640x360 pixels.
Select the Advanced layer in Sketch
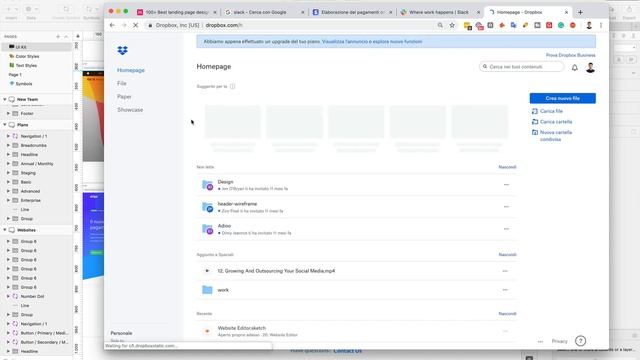point(30,191)
